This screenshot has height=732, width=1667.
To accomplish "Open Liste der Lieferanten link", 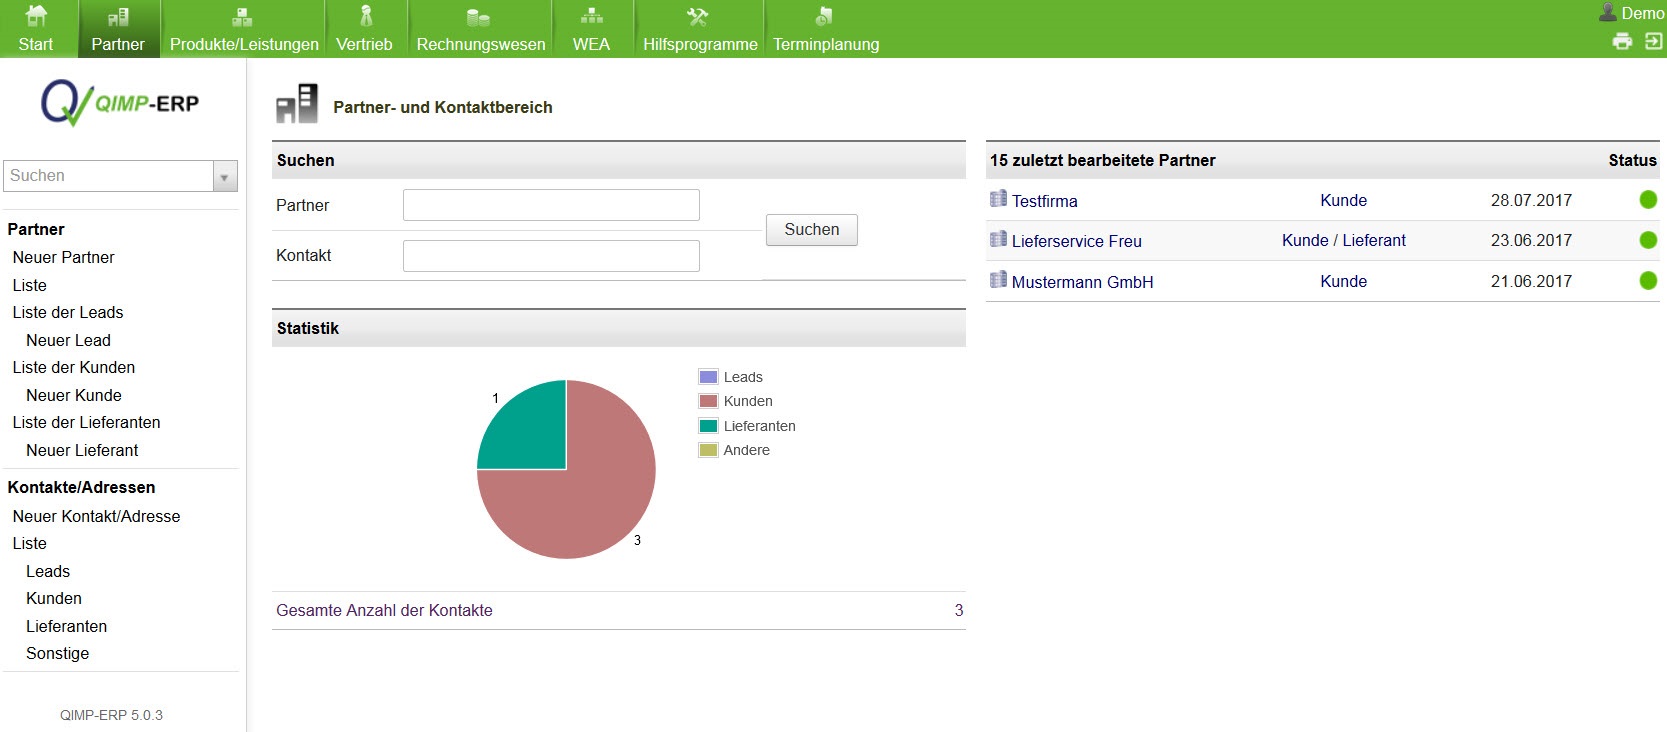I will (x=86, y=422).
